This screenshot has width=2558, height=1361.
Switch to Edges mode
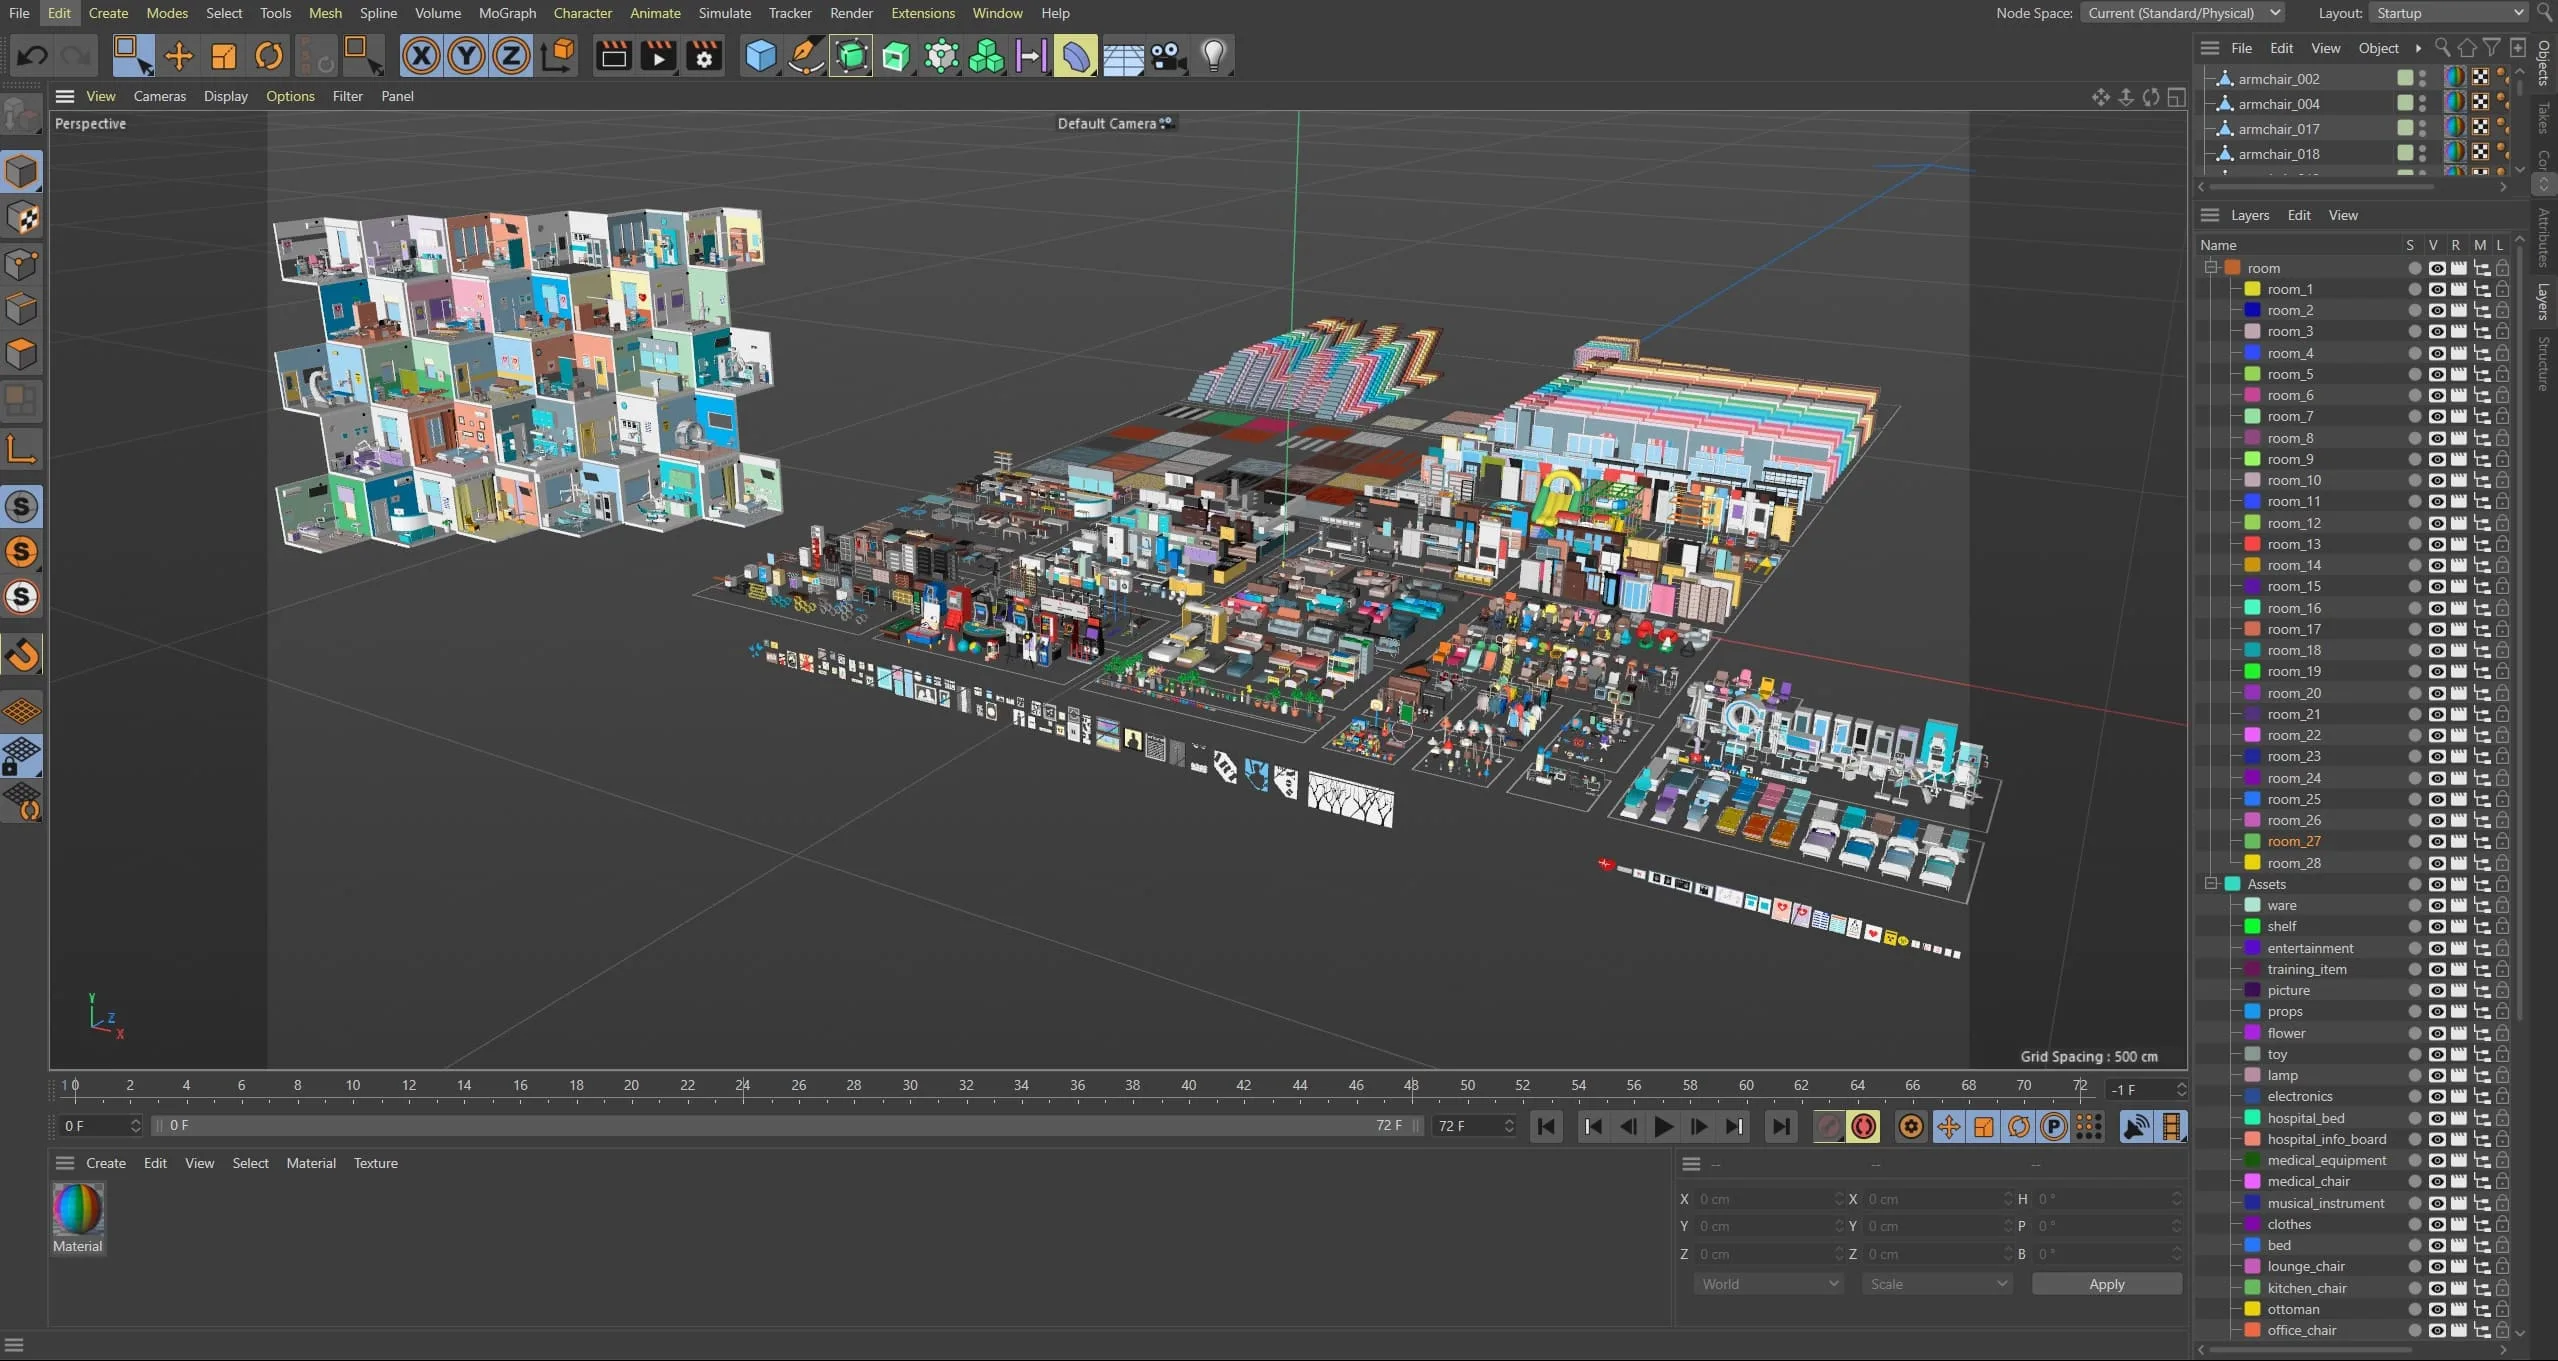[22, 309]
